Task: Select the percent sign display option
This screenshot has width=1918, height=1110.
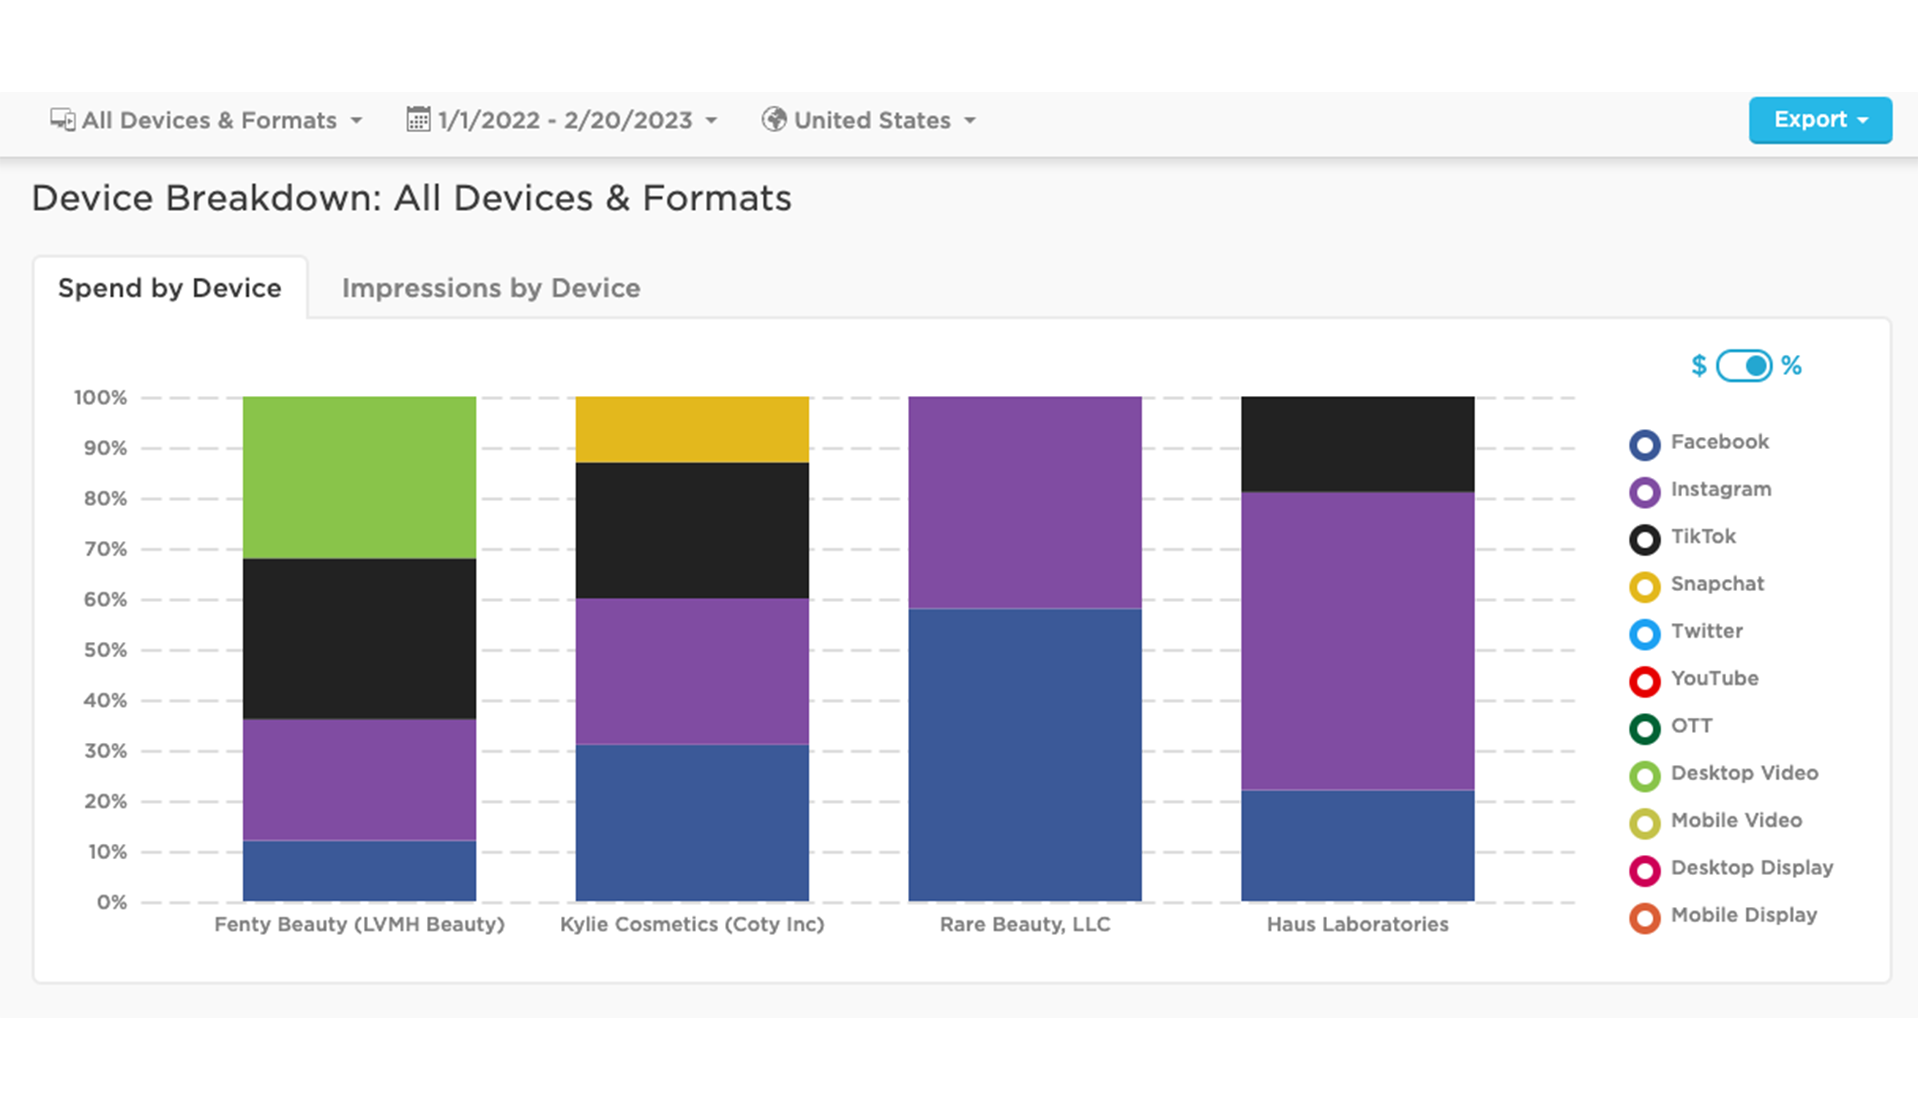Action: [1791, 366]
